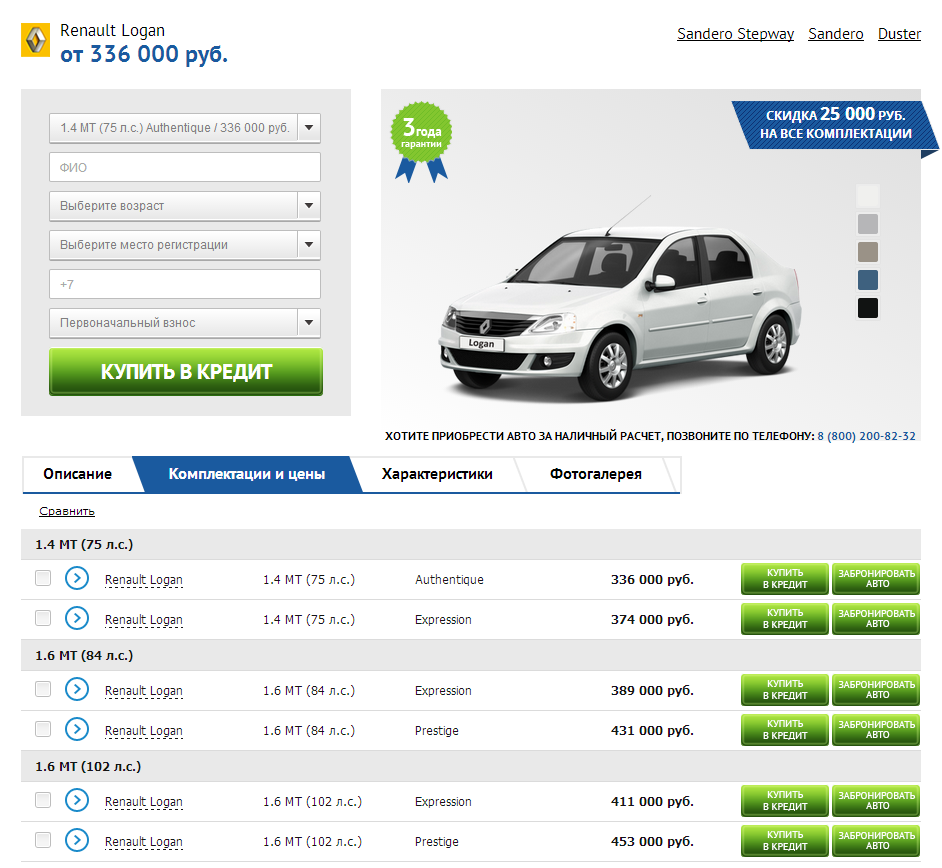Buy on credit the 389 000 руб. Expression
This screenshot has width=942, height=868.
(785, 690)
